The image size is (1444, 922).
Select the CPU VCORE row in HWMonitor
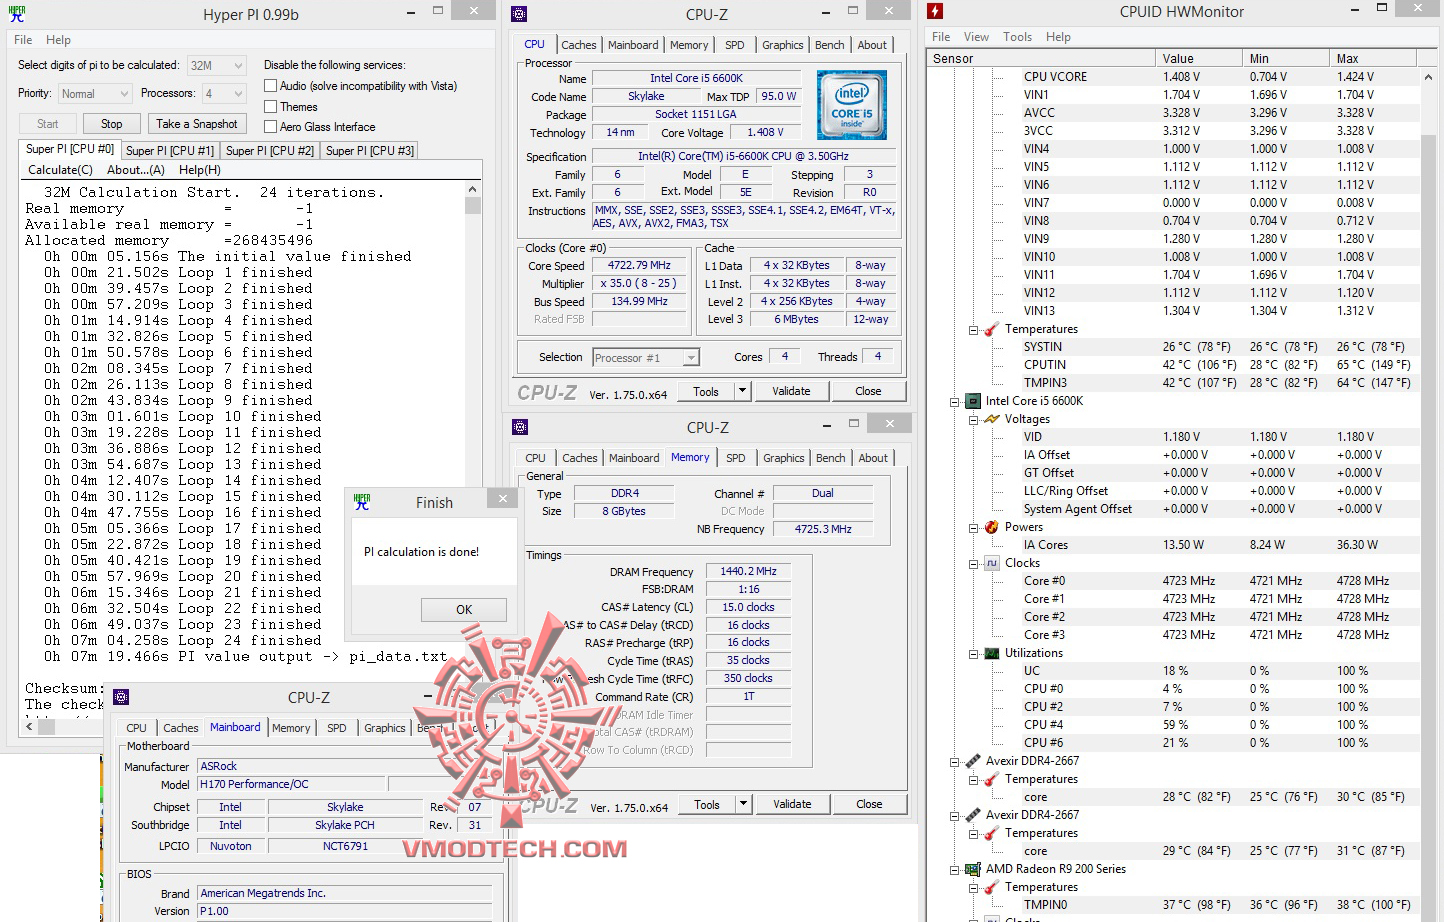pyautogui.click(x=1172, y=77)
